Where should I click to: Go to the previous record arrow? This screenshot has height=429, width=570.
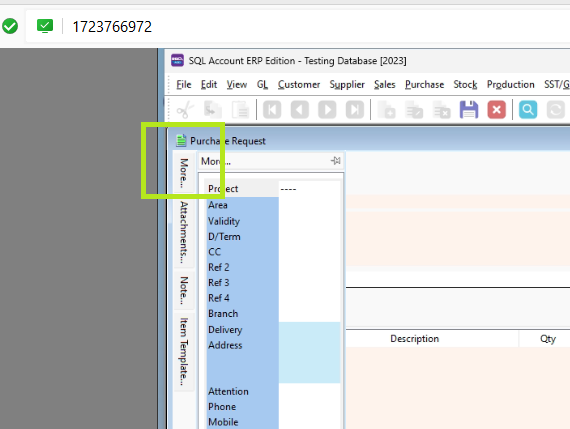[300, 109]
